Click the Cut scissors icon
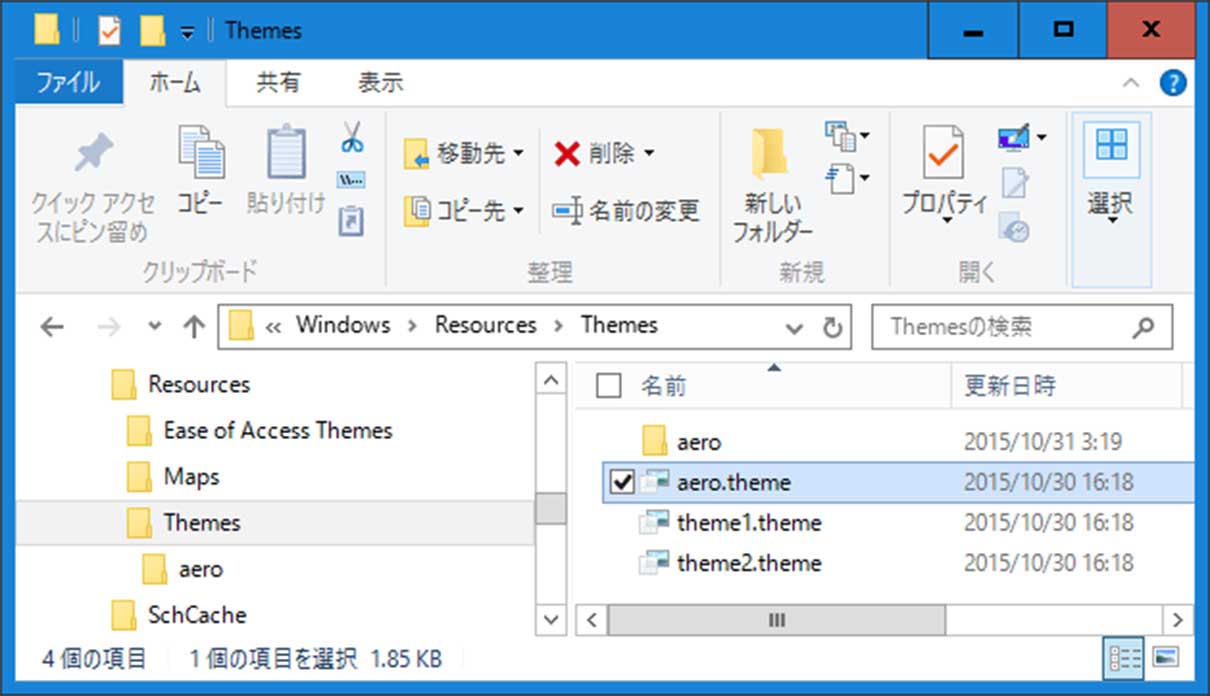Viewport: 1210px width, 696px height. point(352,137)
